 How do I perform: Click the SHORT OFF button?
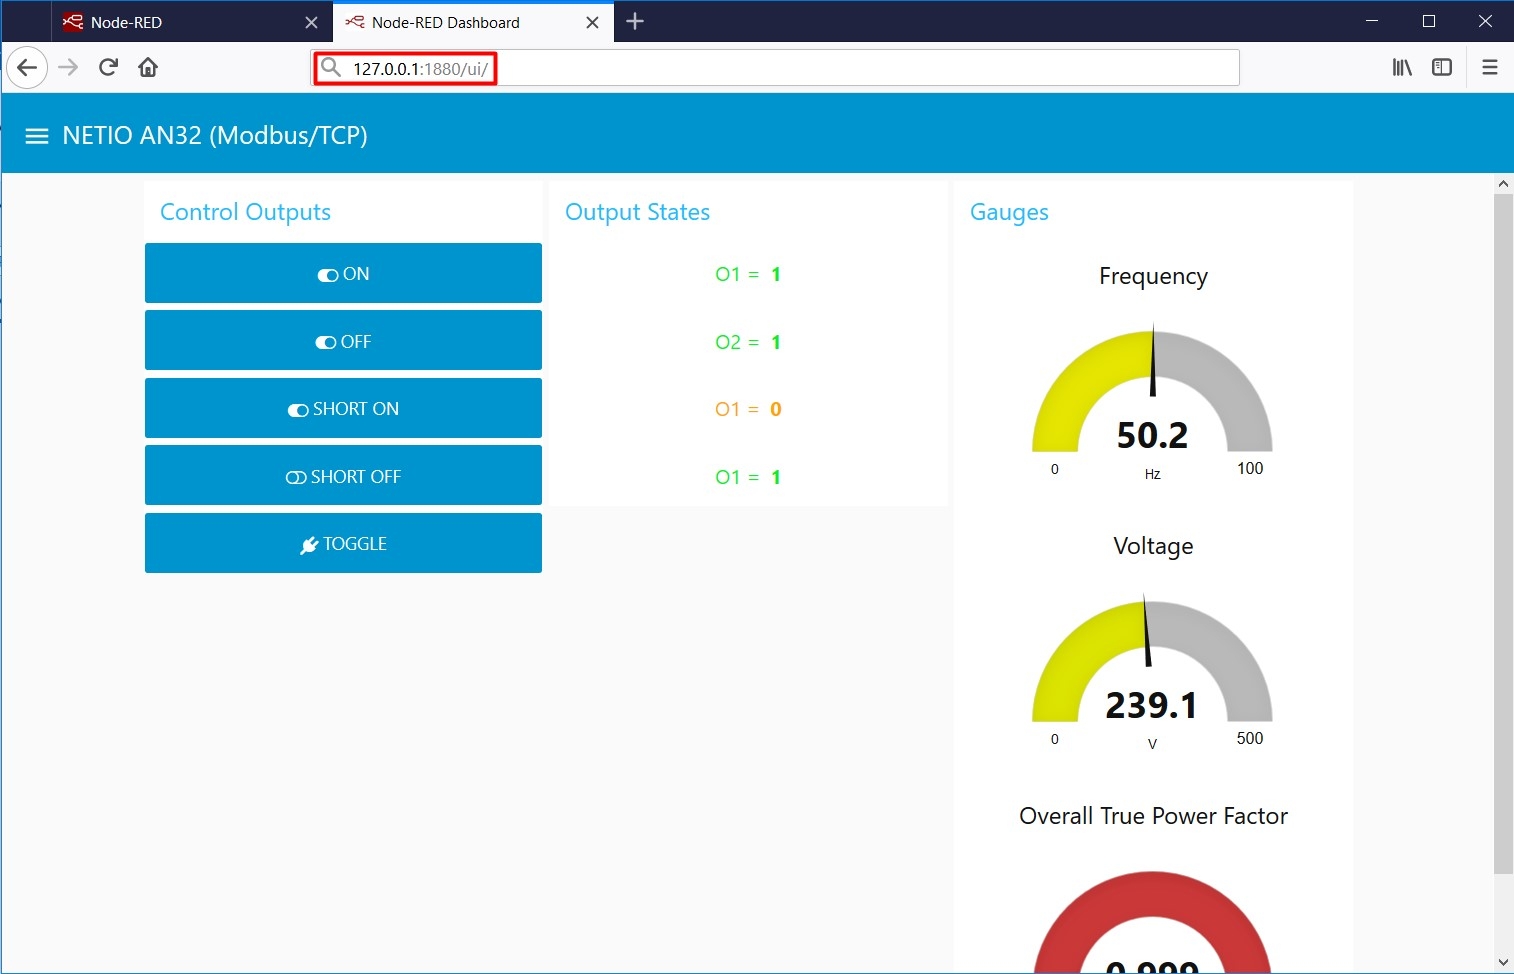pyautogui.click(x=343, y=476)
